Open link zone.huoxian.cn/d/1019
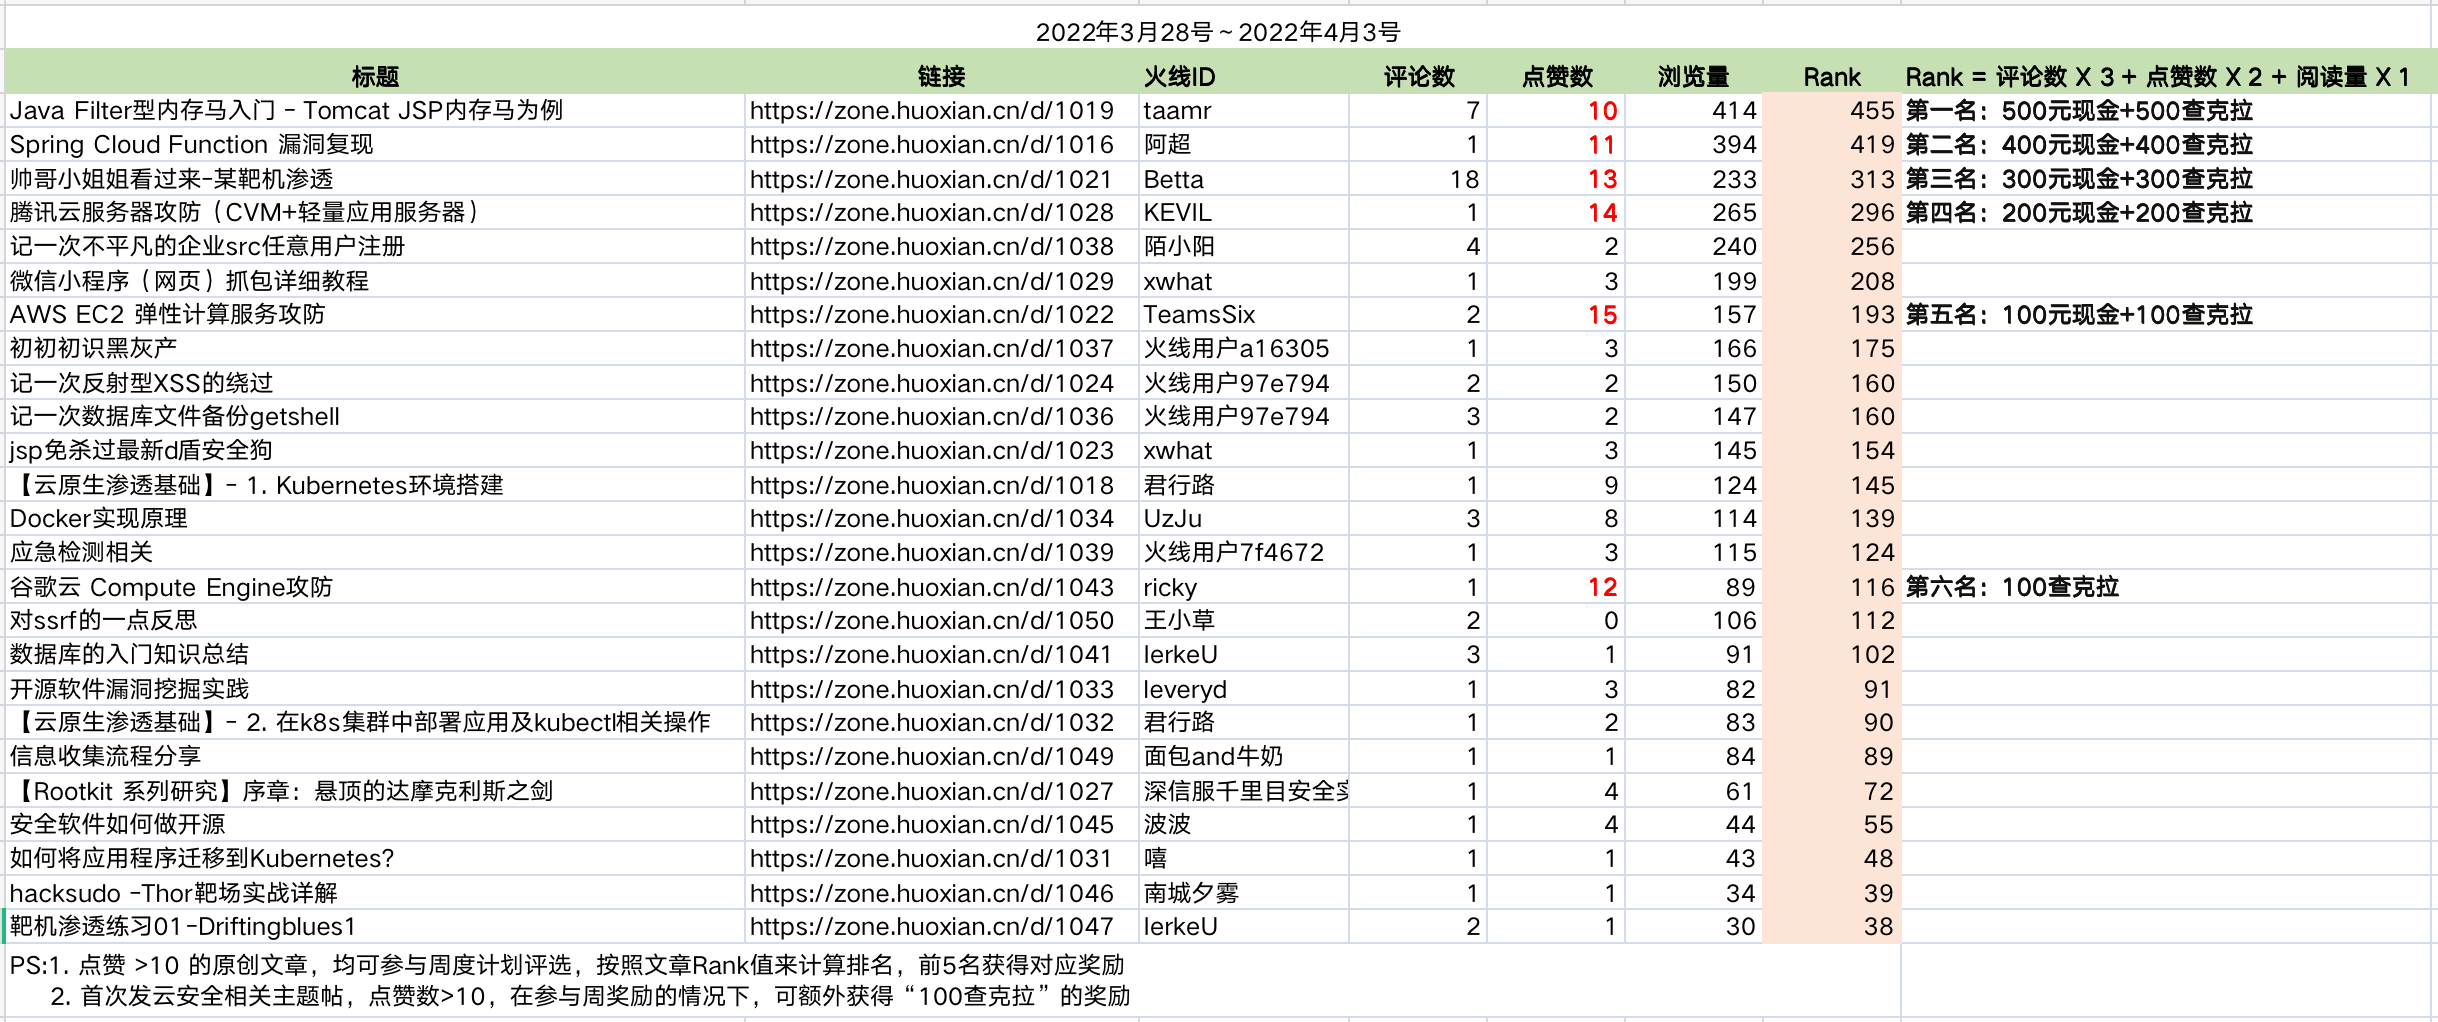The height and width of the screenshot is (1022, 2438). 932,110
